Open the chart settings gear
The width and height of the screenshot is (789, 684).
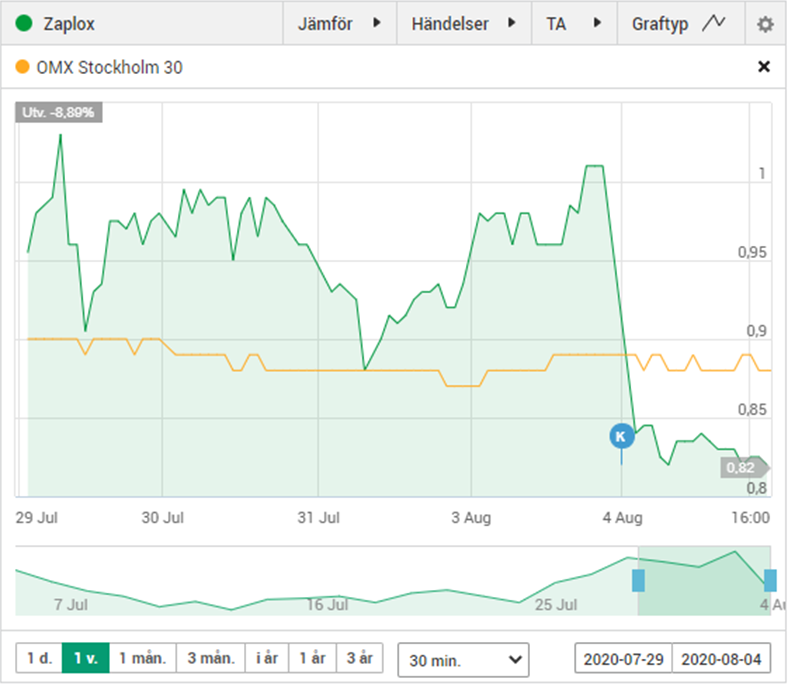point(765,24)
